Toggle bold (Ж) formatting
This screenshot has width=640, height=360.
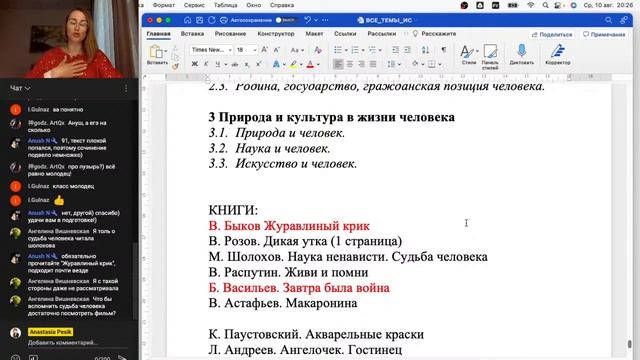pos(195,64)
